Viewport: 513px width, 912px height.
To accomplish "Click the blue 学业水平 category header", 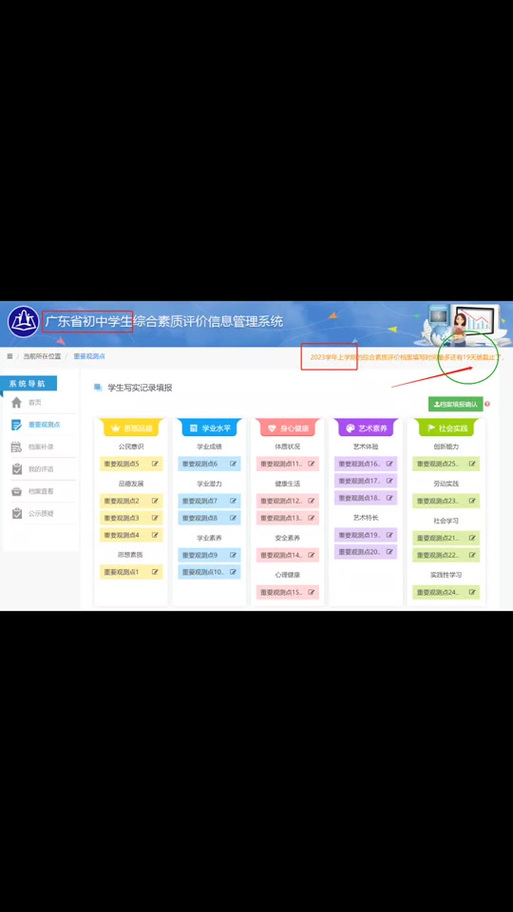I will pos(209,428).
